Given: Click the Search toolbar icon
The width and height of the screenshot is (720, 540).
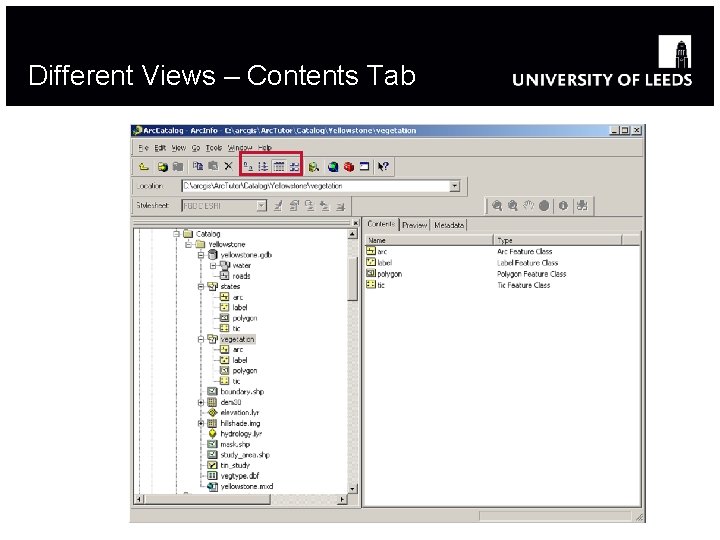Looking at the screenshot, I should [314, 167].
